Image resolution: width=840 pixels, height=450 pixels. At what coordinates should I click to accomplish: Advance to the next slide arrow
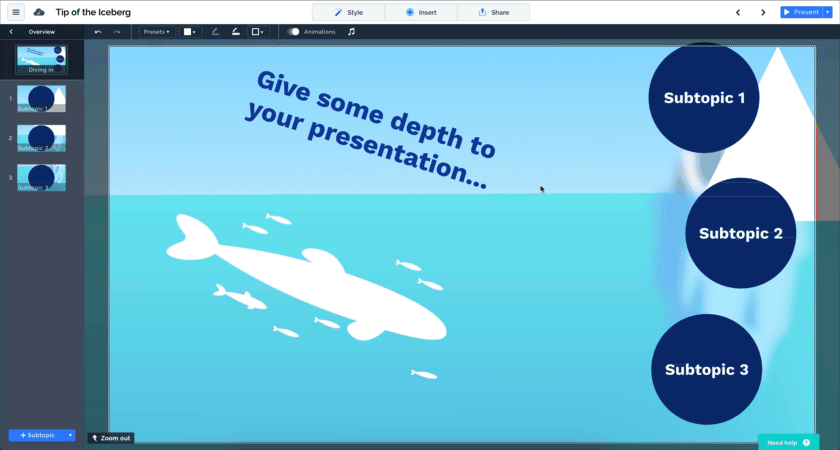click(763, 12)
